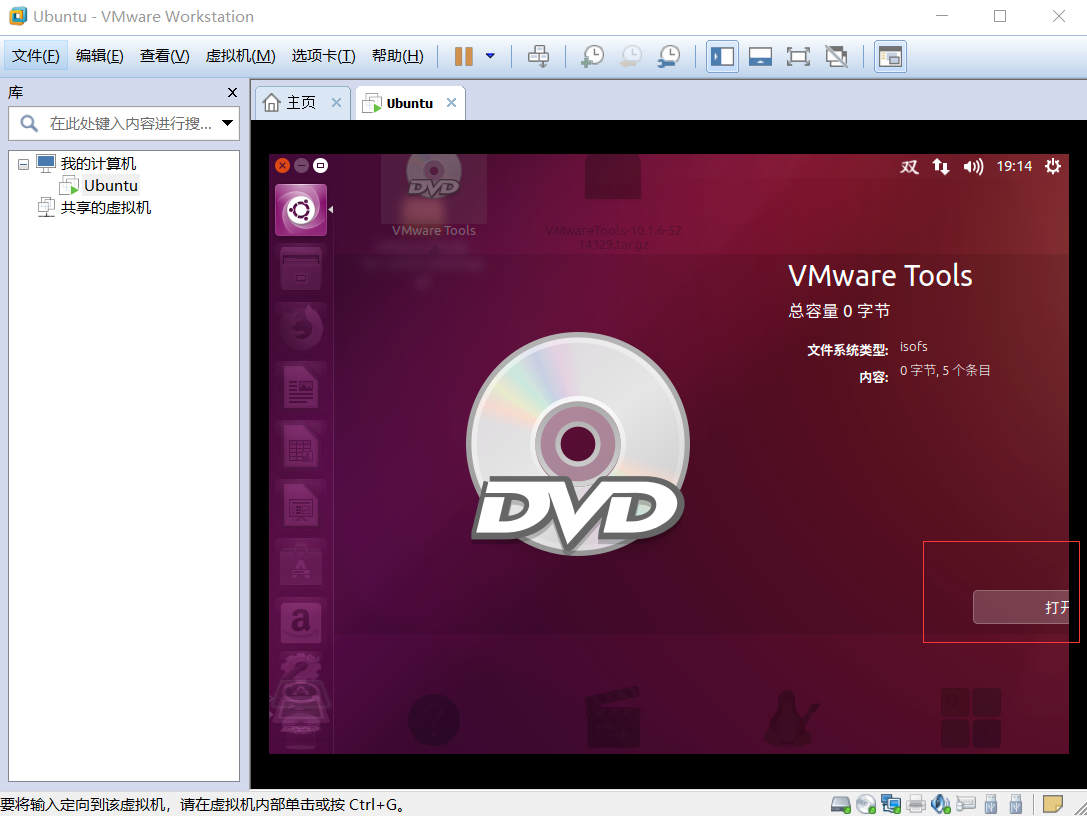Maximize the Ubuntu preview window
Image resolution: width=1087 pixels, height=816 pixels.
320,165
